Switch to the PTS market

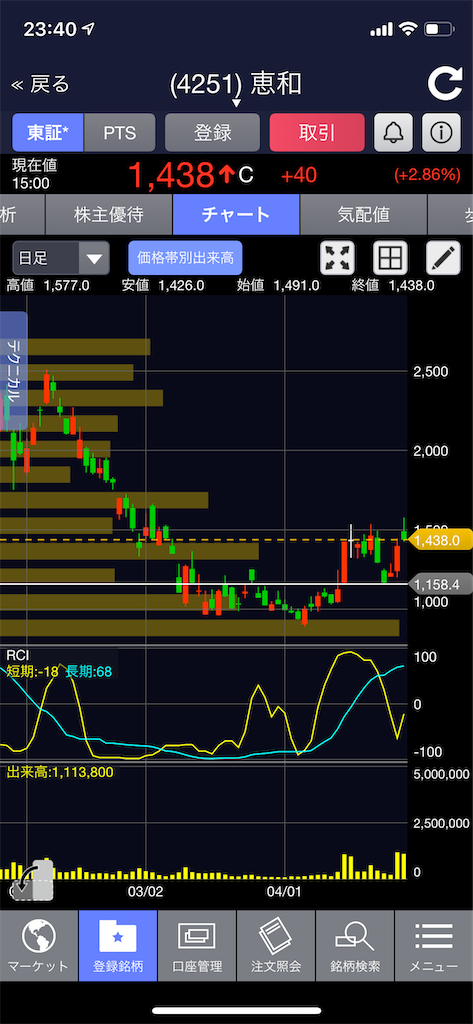tap(120, 133)
